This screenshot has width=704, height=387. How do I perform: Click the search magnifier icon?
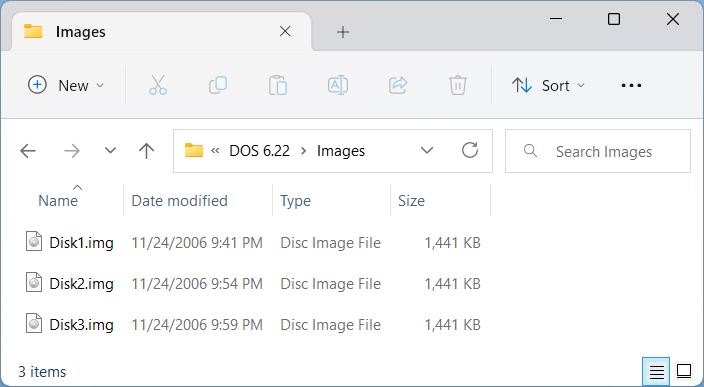pyautogui.click(x=530, y=151)
